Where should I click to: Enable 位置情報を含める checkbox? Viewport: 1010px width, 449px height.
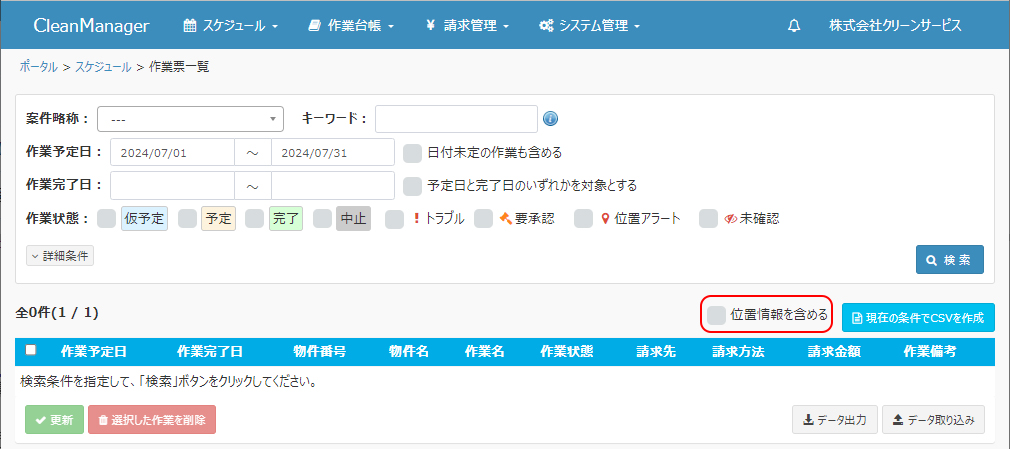(716, 315)
